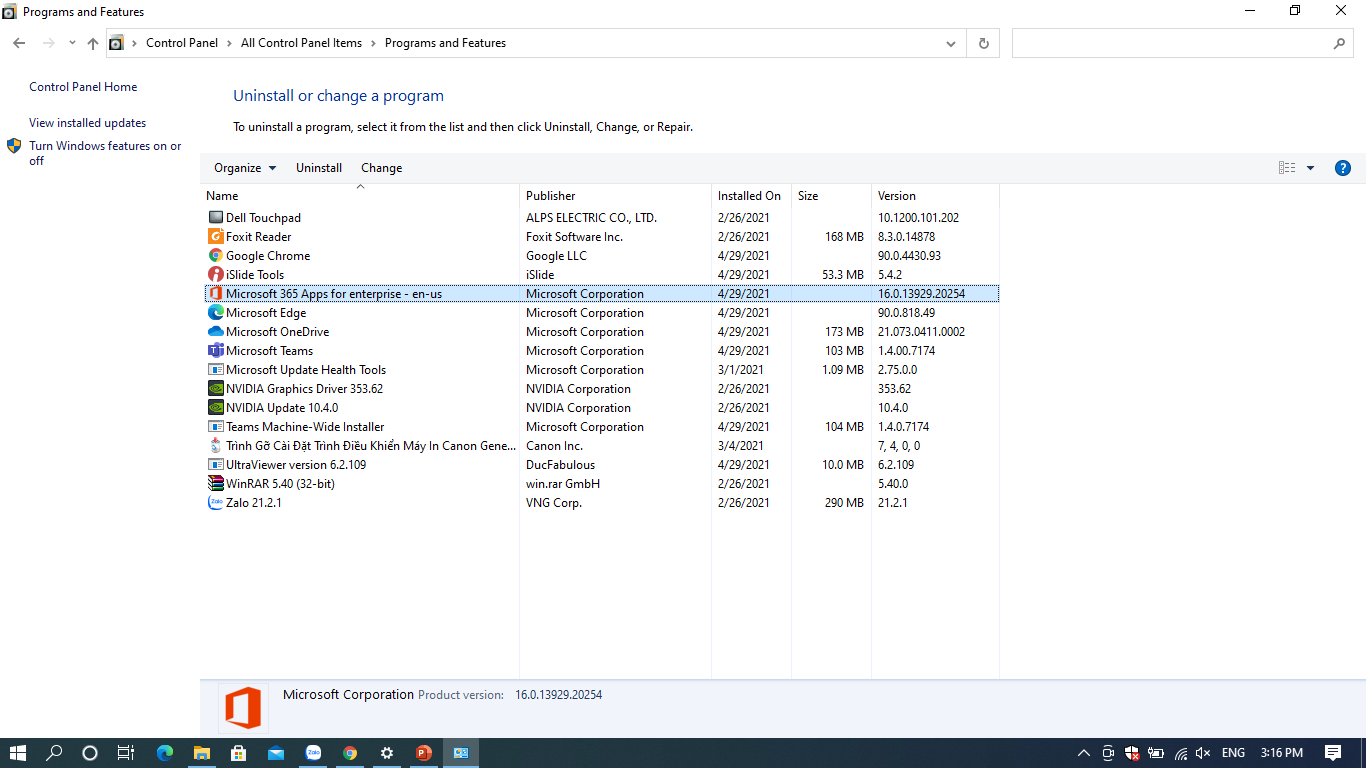Click the Google Chrome icon in program list
The image size is (1366, 768).
pos(216,256)
